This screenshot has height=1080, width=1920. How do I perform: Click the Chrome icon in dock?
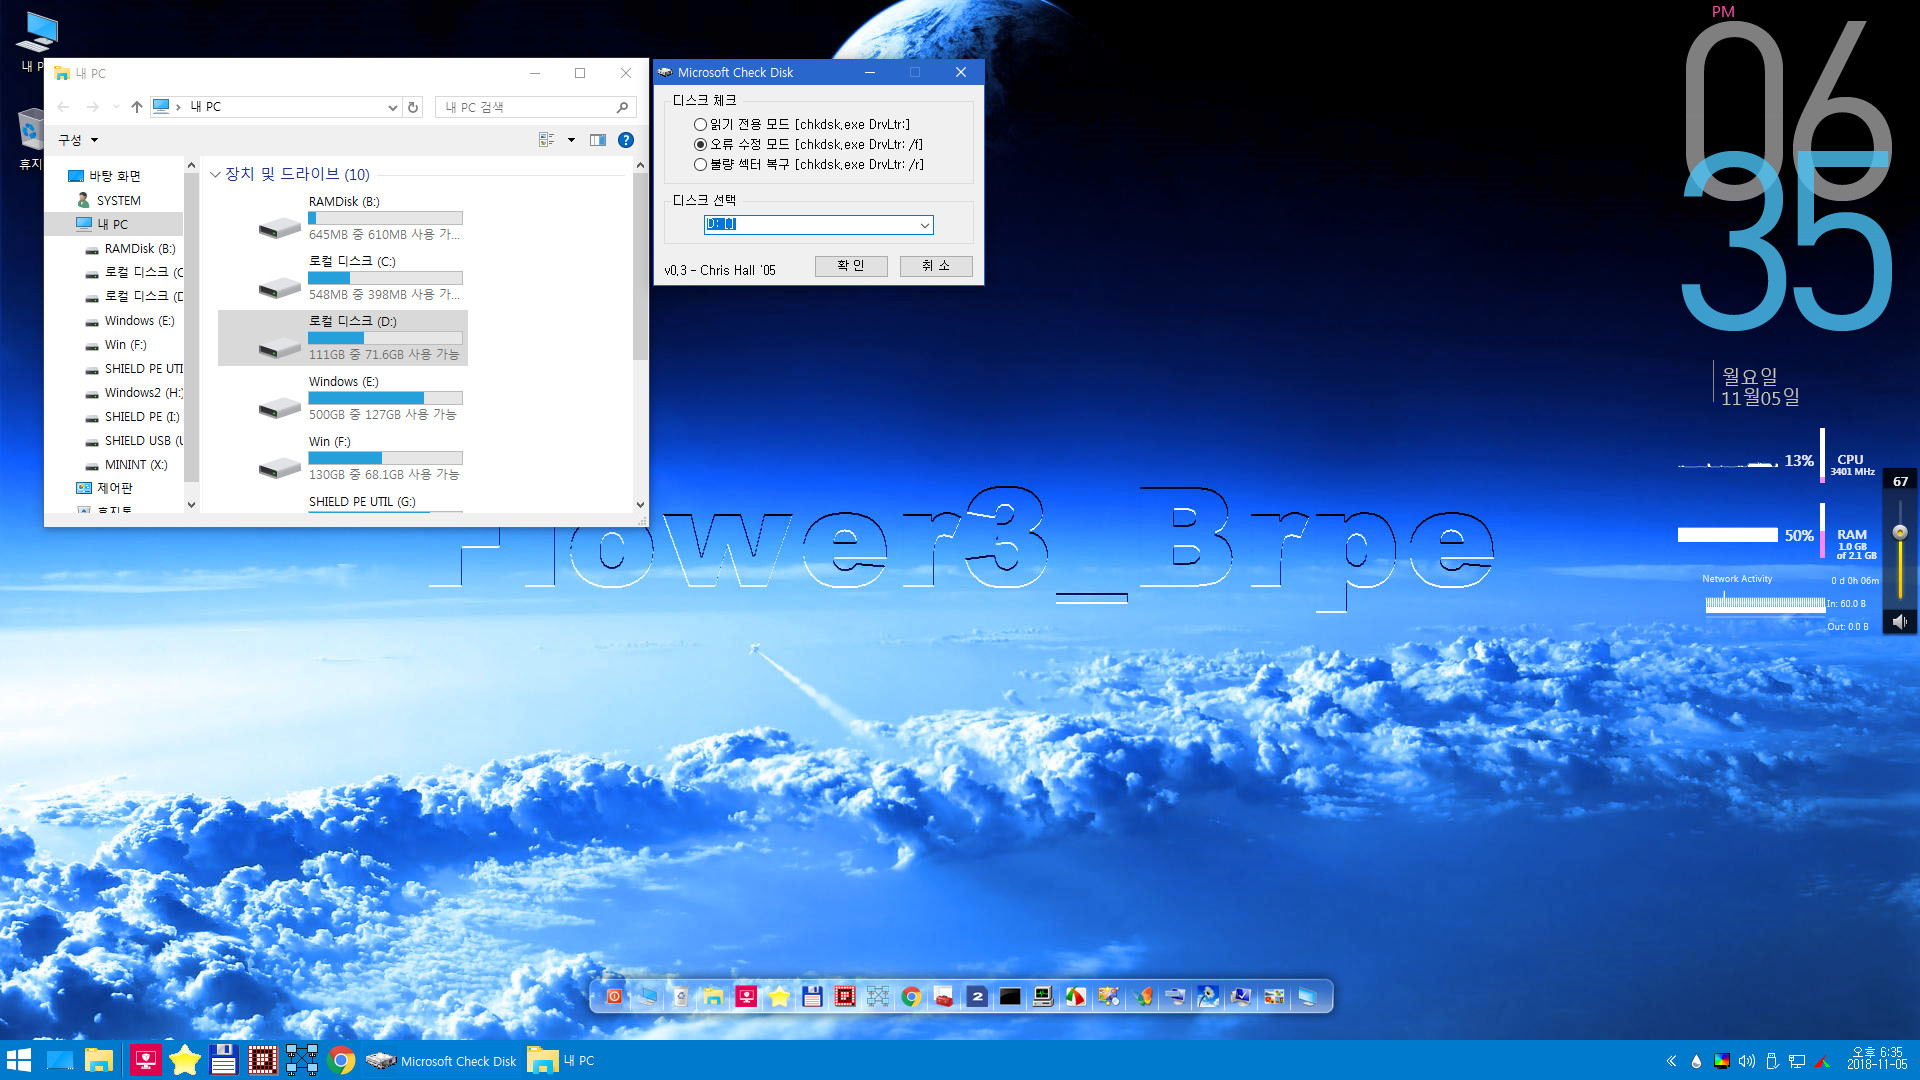[x=911, y=997]
